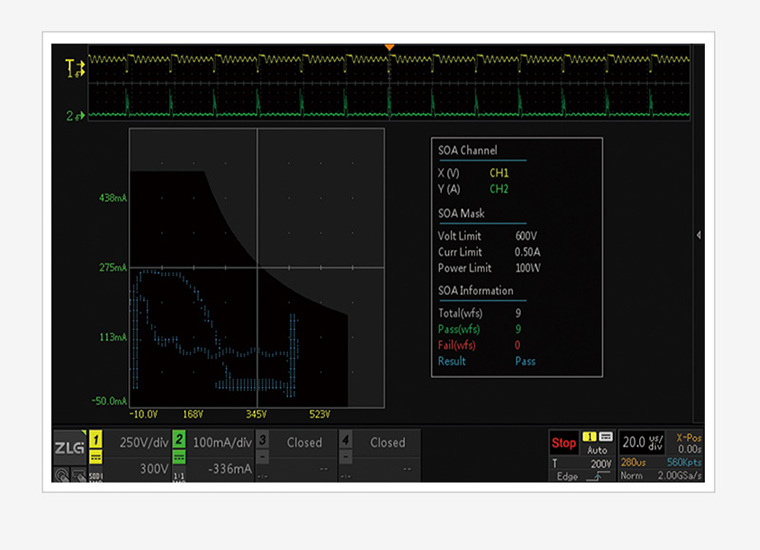Click the -50.0mA Y-axis label
This screenshot has height=550, width=760.
pos(110,401)
